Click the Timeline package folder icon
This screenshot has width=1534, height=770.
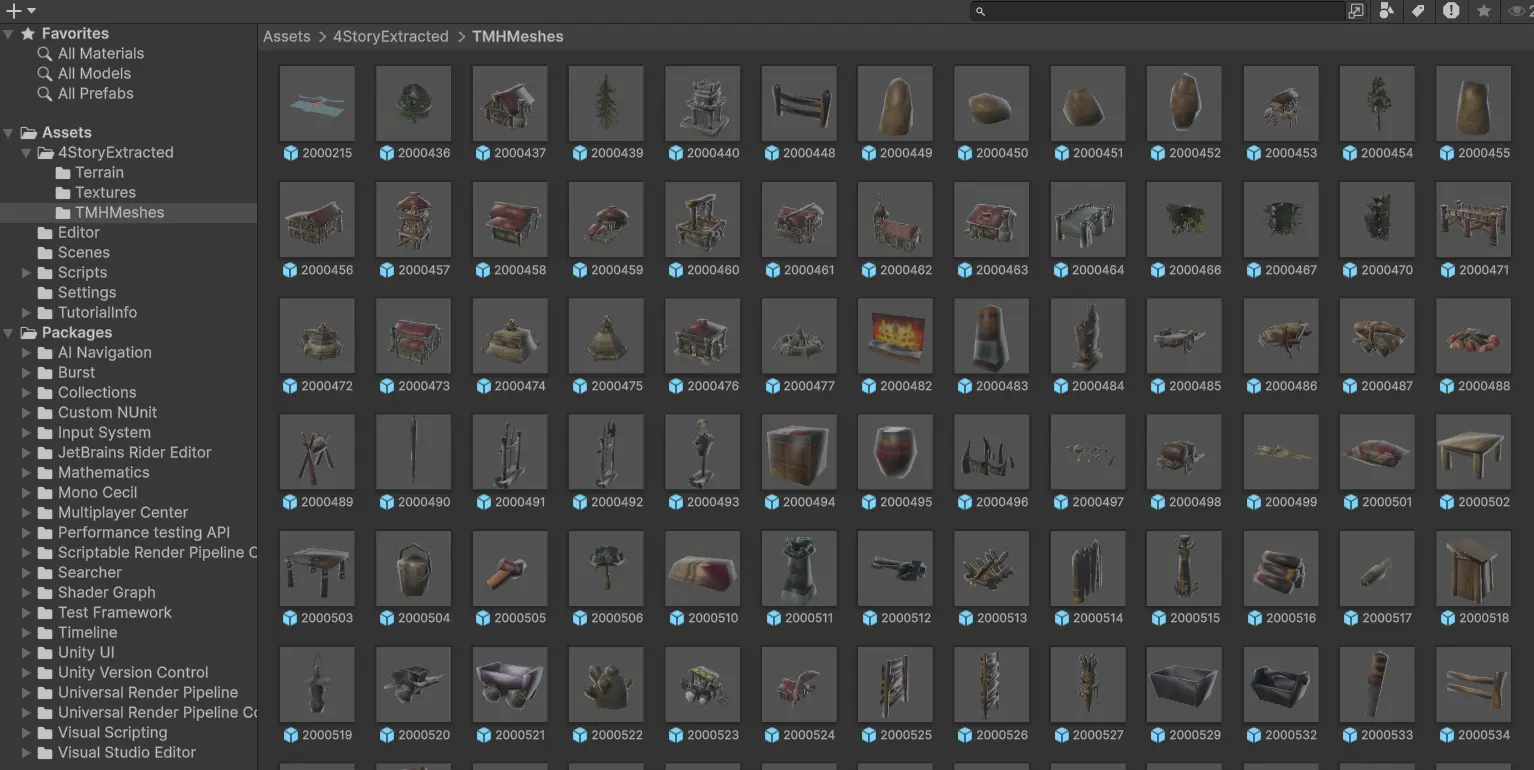45,633
